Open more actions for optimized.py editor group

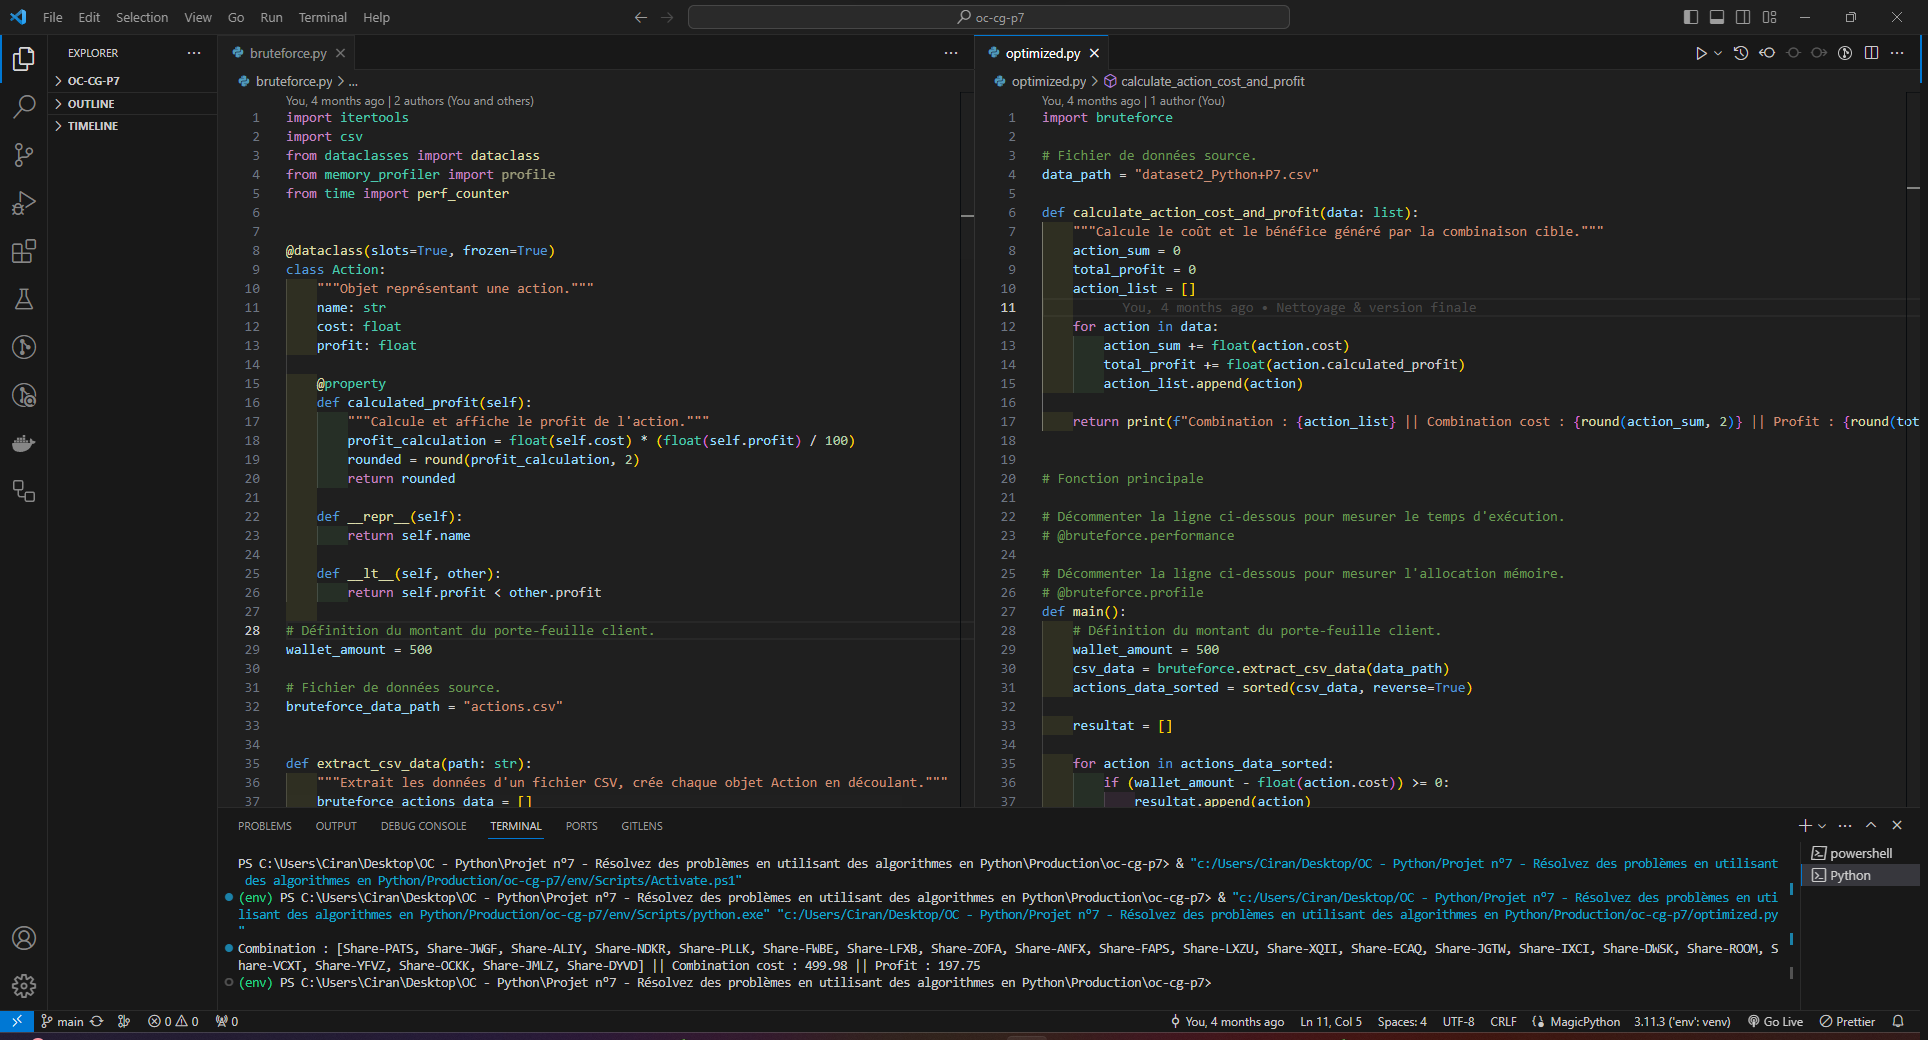click(1897, 53)
